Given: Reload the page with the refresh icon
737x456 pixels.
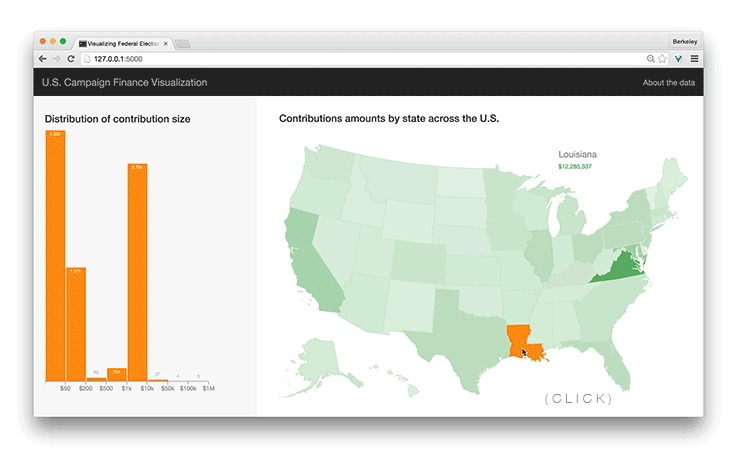Looking at the screenshot, I should click(70, 59).
